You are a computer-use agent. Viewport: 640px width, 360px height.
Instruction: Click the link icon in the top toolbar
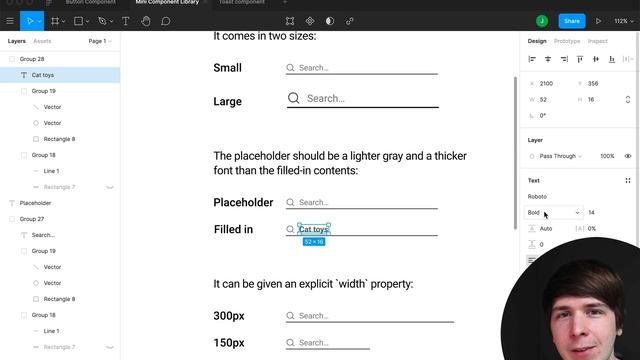[x=350, y=21]
